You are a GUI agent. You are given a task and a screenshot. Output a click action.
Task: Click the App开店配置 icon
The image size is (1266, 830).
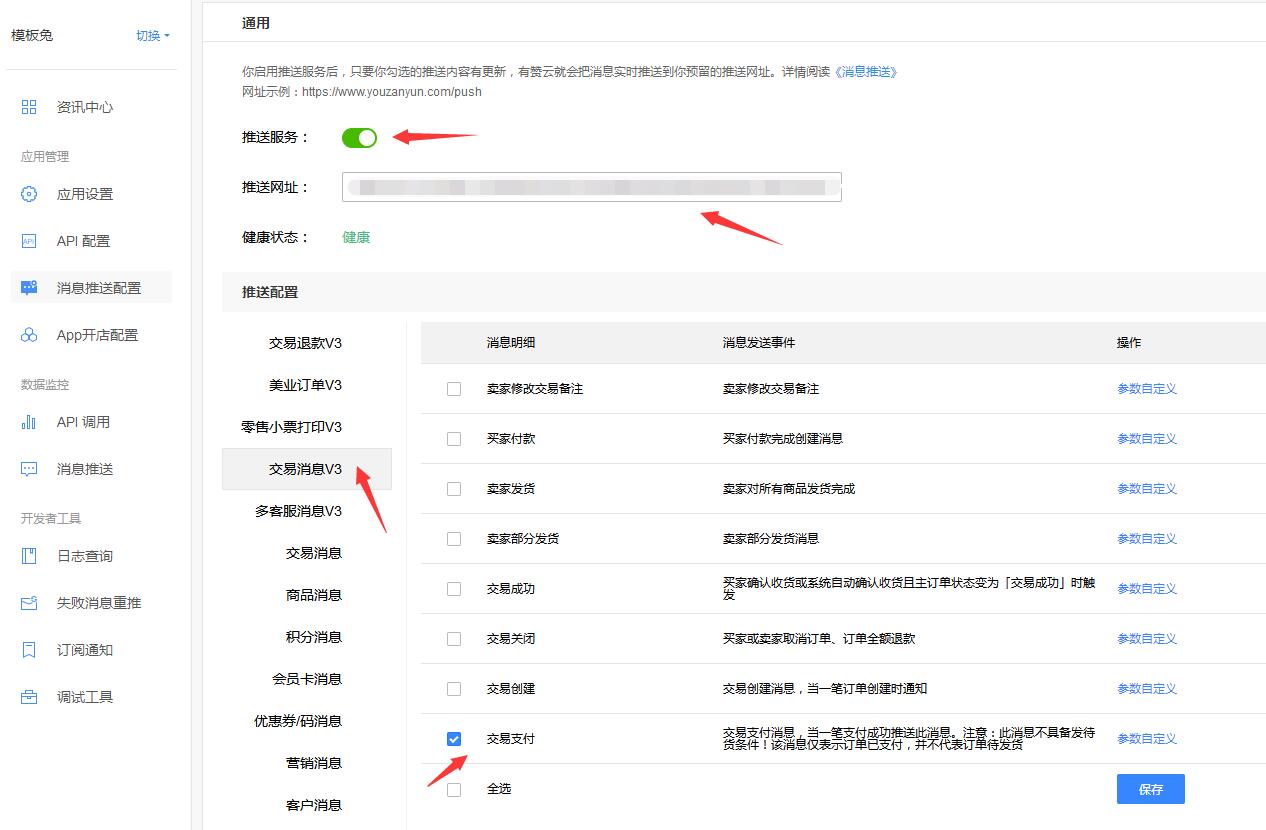pyautogui.click(x=29, y=335)
